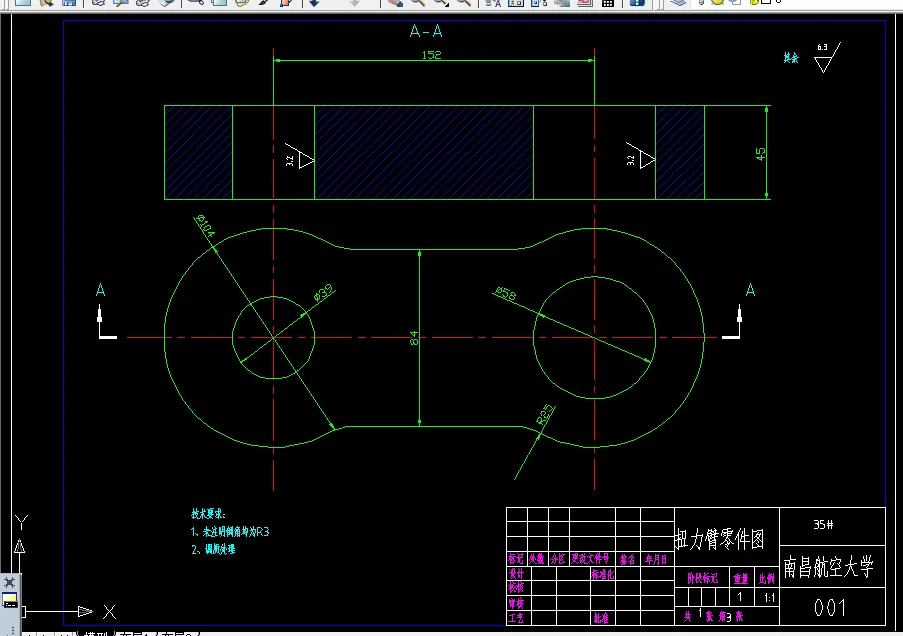903x636 pixels.
Task: Click the table grid icon in the toolbar
Action: click(608, 2)
